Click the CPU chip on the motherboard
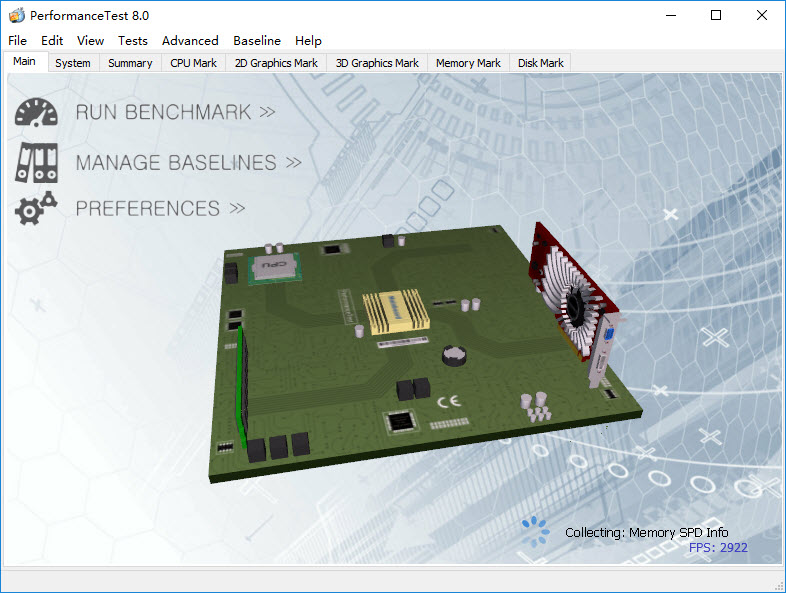Image resolution: width=786 pixels, height=593 pixels. [276, 265]
